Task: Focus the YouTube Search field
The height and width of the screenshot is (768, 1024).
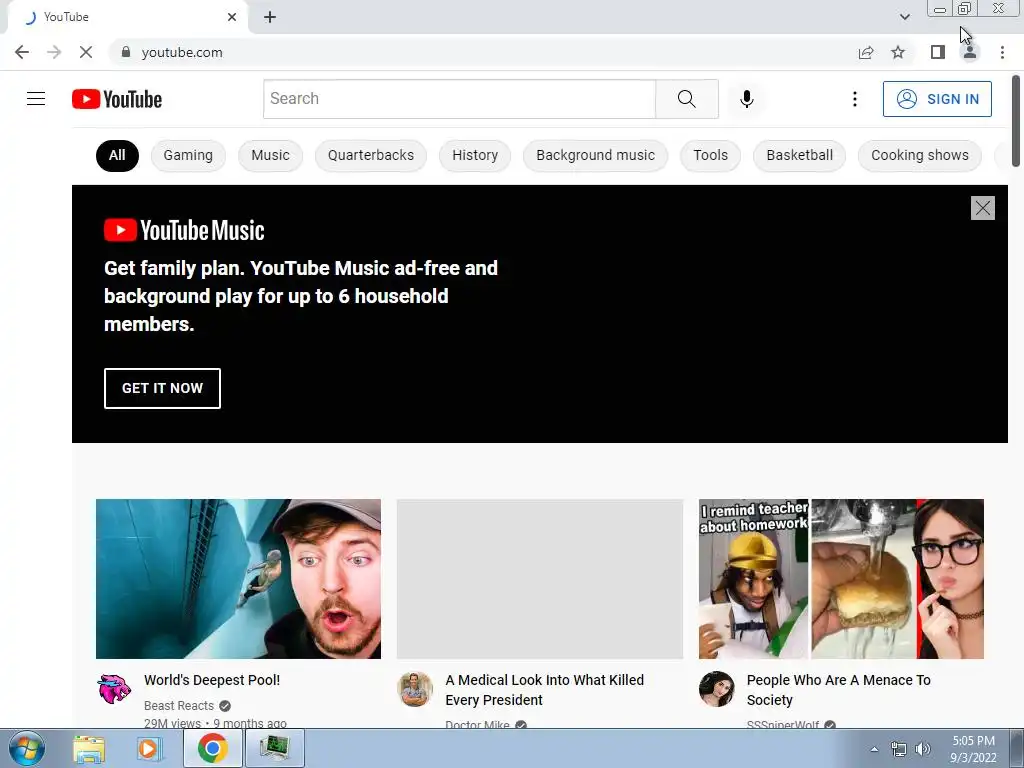Action: coord(459,99)
